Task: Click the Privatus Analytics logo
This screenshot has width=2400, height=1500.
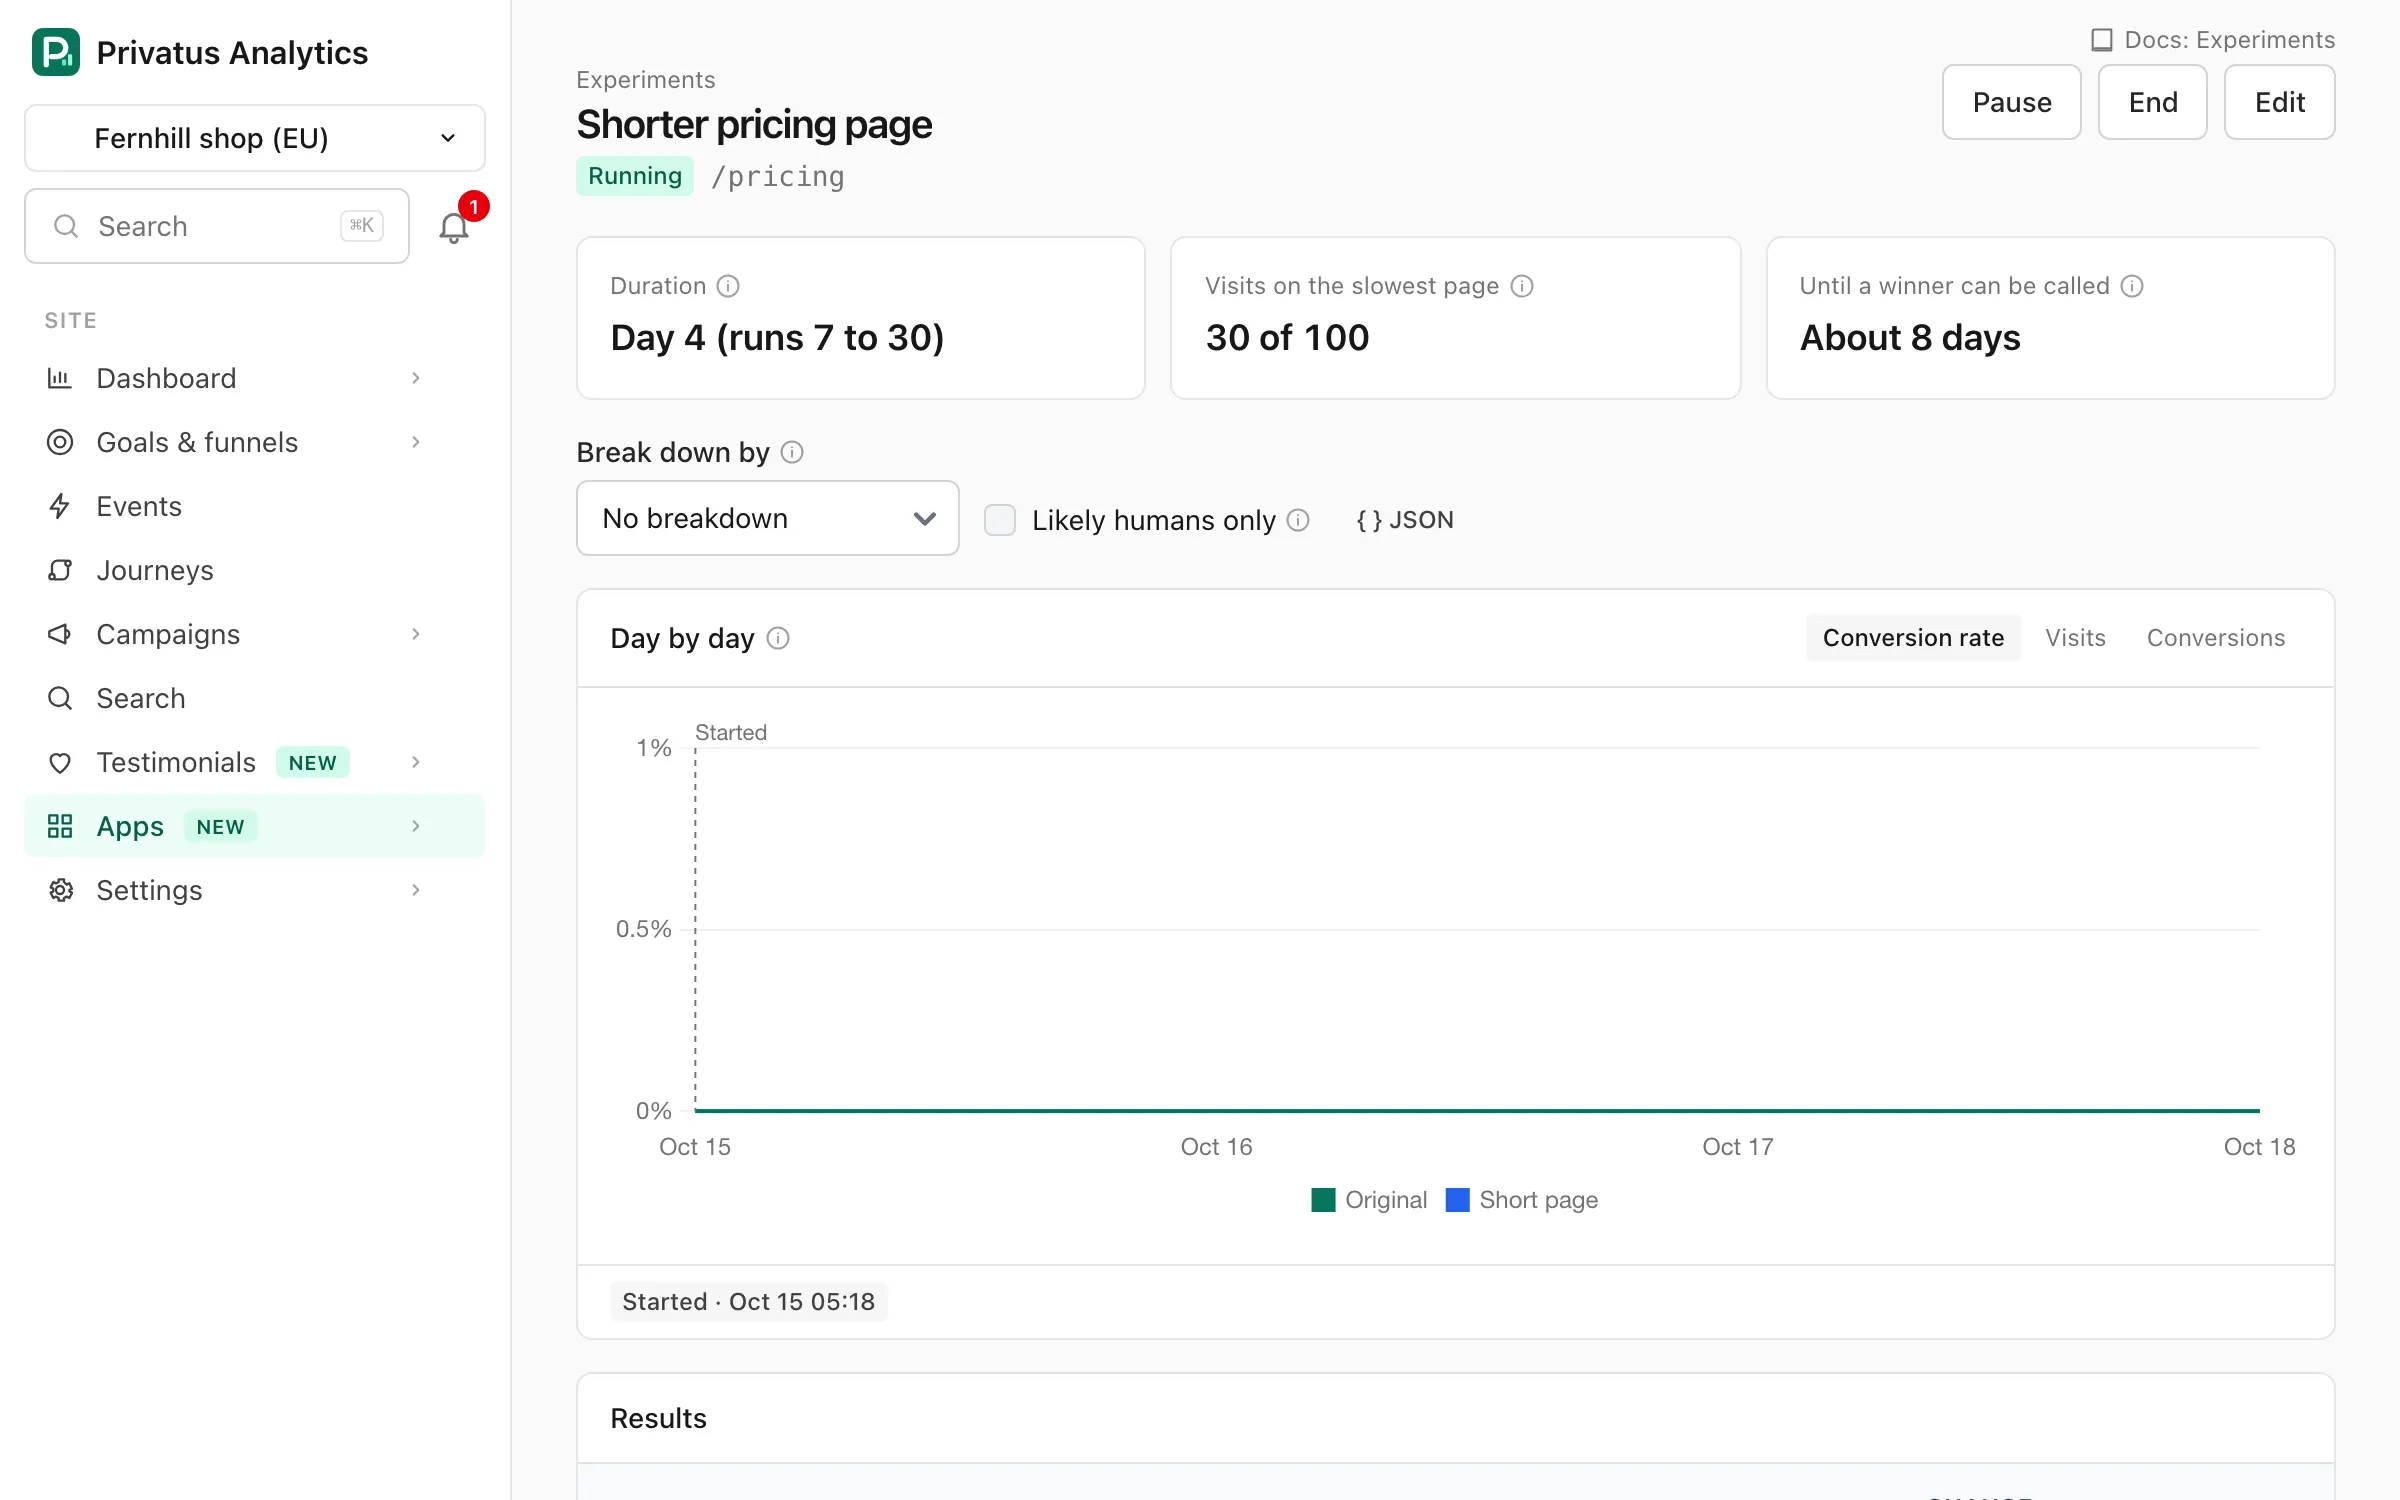Action: coord(56,52)
